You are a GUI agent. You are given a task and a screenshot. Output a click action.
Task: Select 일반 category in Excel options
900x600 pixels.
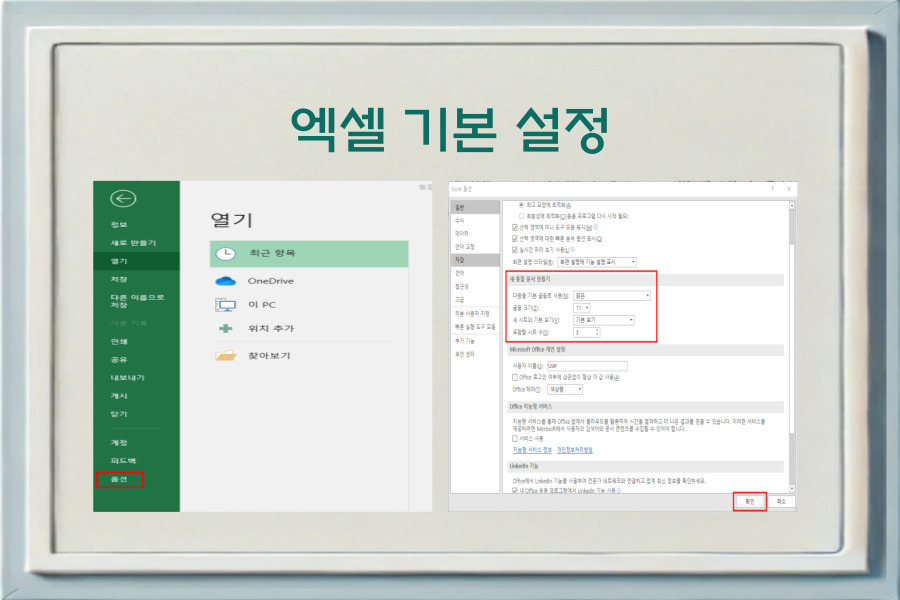tap(475, 207)
